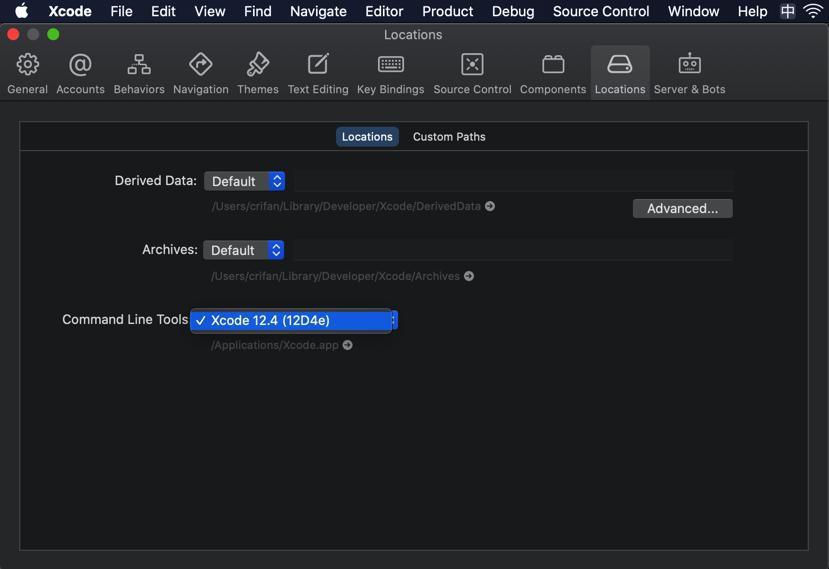Zoom the window with the green button
Screen dimensions: 829x569
coord(53,35)
